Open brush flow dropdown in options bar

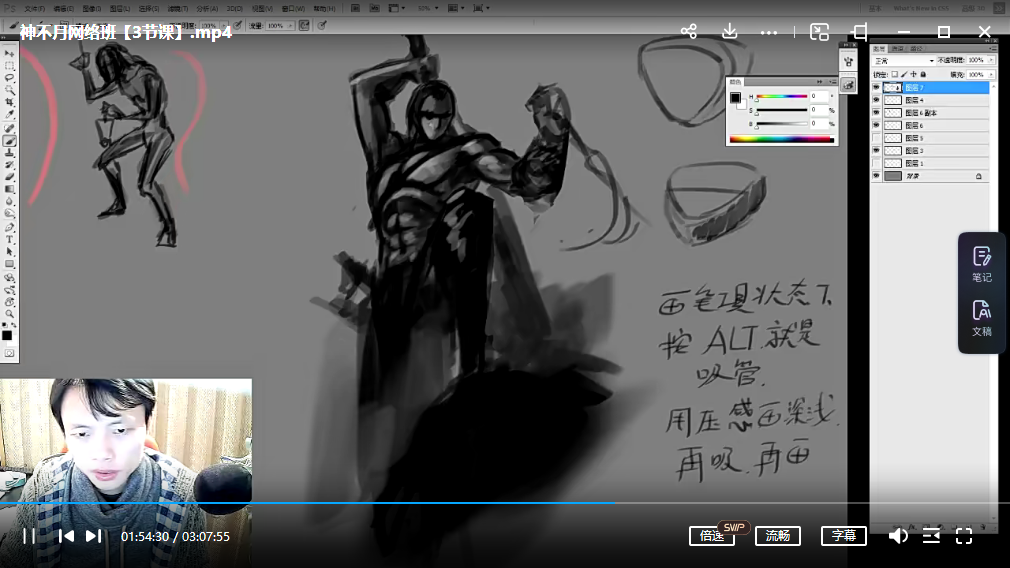(291, 26)
